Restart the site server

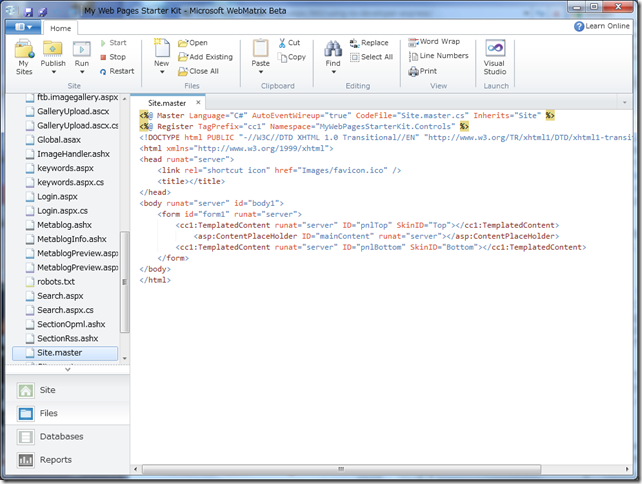click(117, 71)
